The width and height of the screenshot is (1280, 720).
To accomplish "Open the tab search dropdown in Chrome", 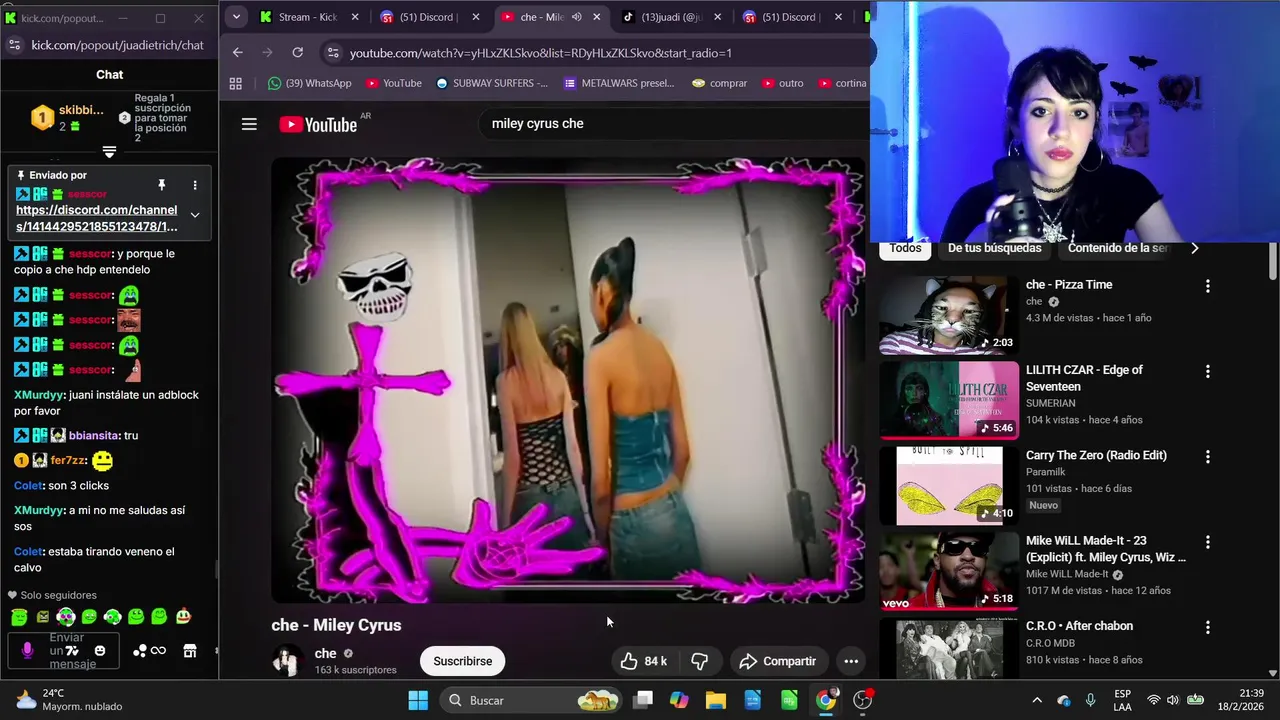I will pyautogui.click(x=236, y=17).
